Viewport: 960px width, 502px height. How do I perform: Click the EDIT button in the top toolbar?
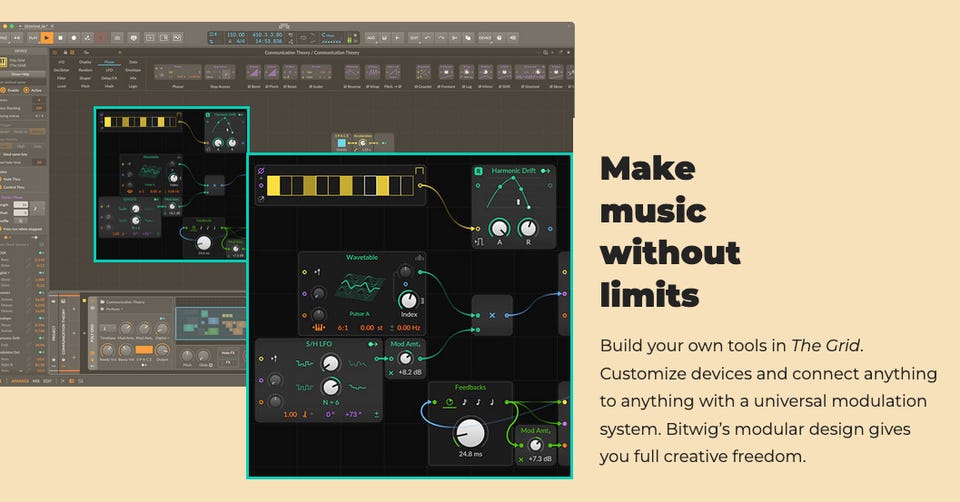point(414,37)
